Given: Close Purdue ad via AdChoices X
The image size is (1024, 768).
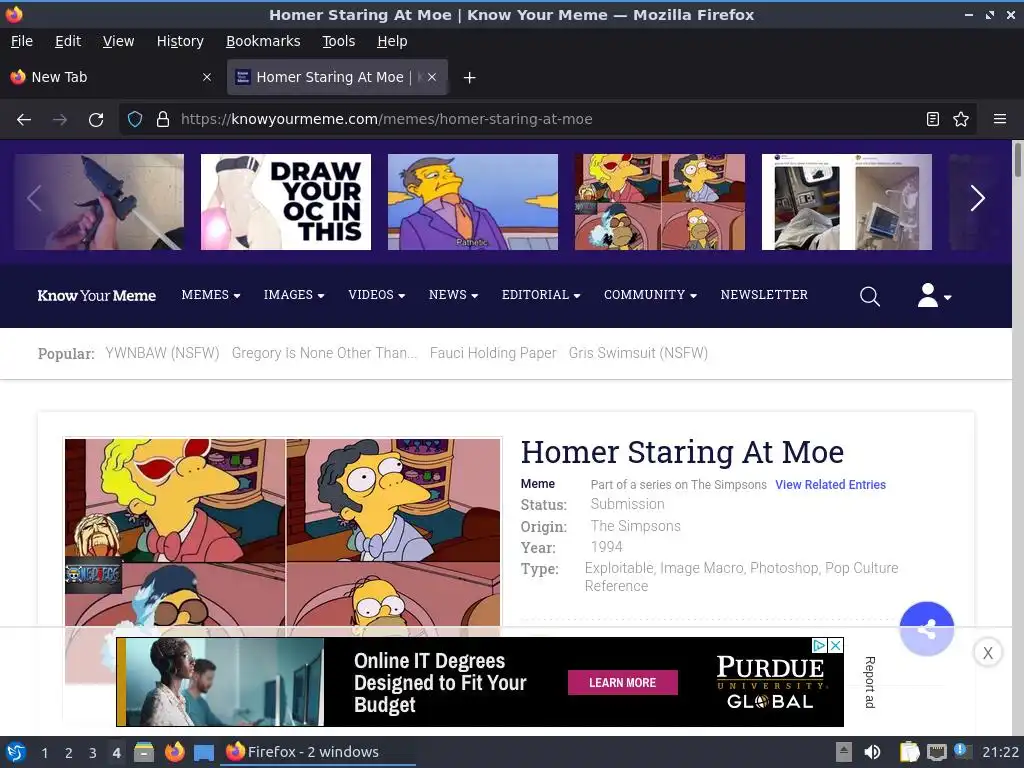Looking at the screenshot, I should tap(835, 645).
